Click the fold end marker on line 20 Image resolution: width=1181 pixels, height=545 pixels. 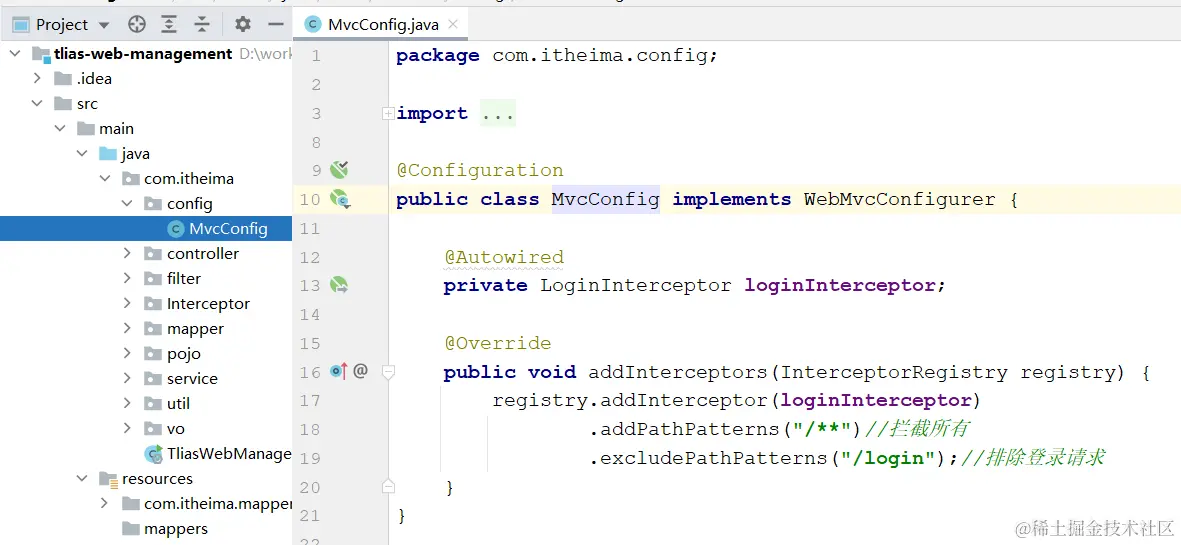pos(388,486)
